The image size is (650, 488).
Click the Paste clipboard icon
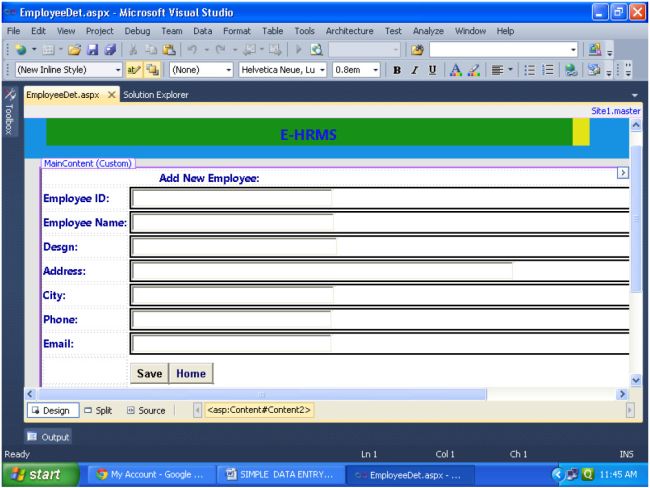coord(169,50)
